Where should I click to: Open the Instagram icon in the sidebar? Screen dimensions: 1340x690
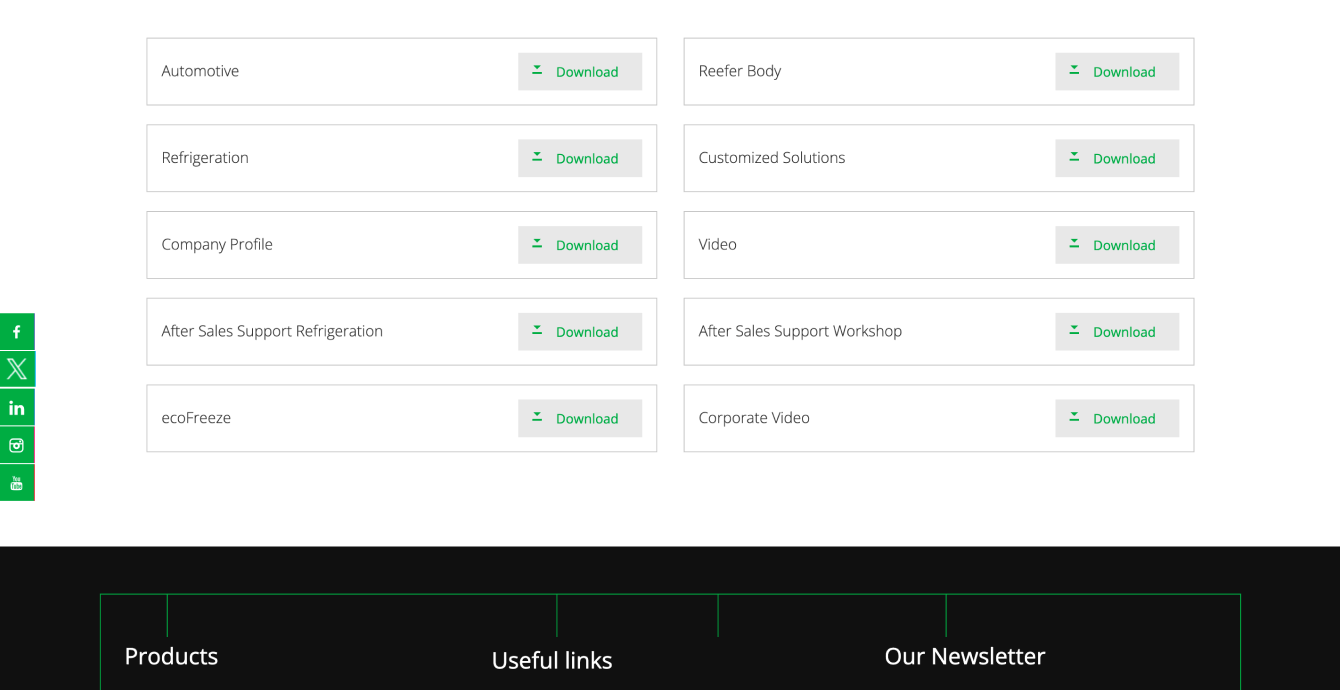(x=17, y=445)
